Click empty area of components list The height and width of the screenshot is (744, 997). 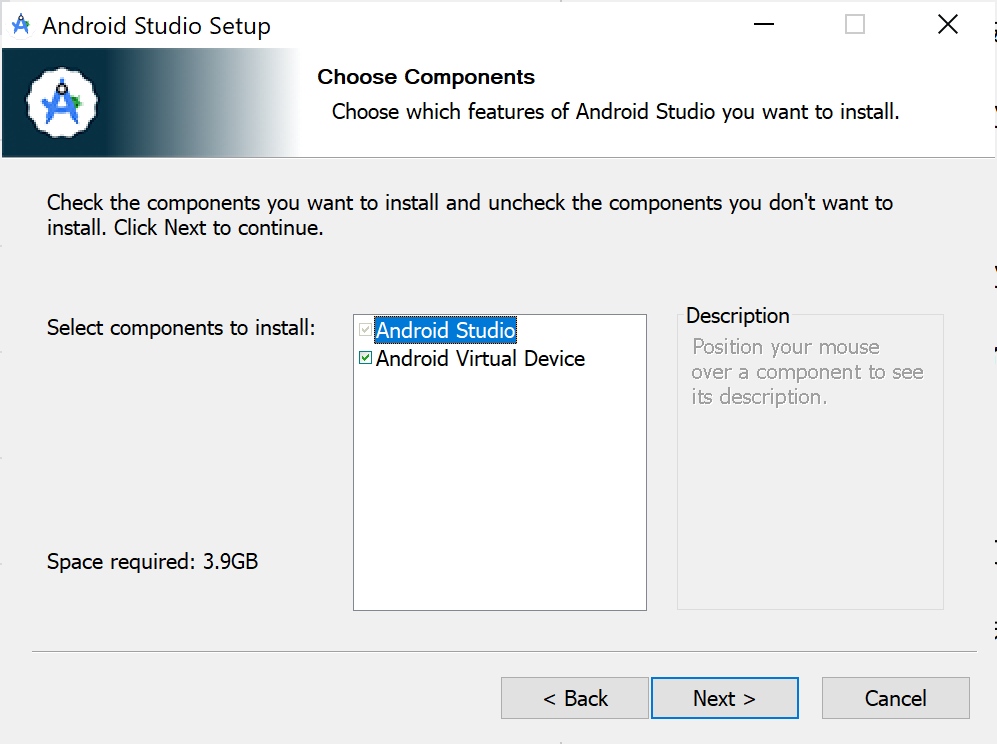pyautogui.click(x=500, y=490)
